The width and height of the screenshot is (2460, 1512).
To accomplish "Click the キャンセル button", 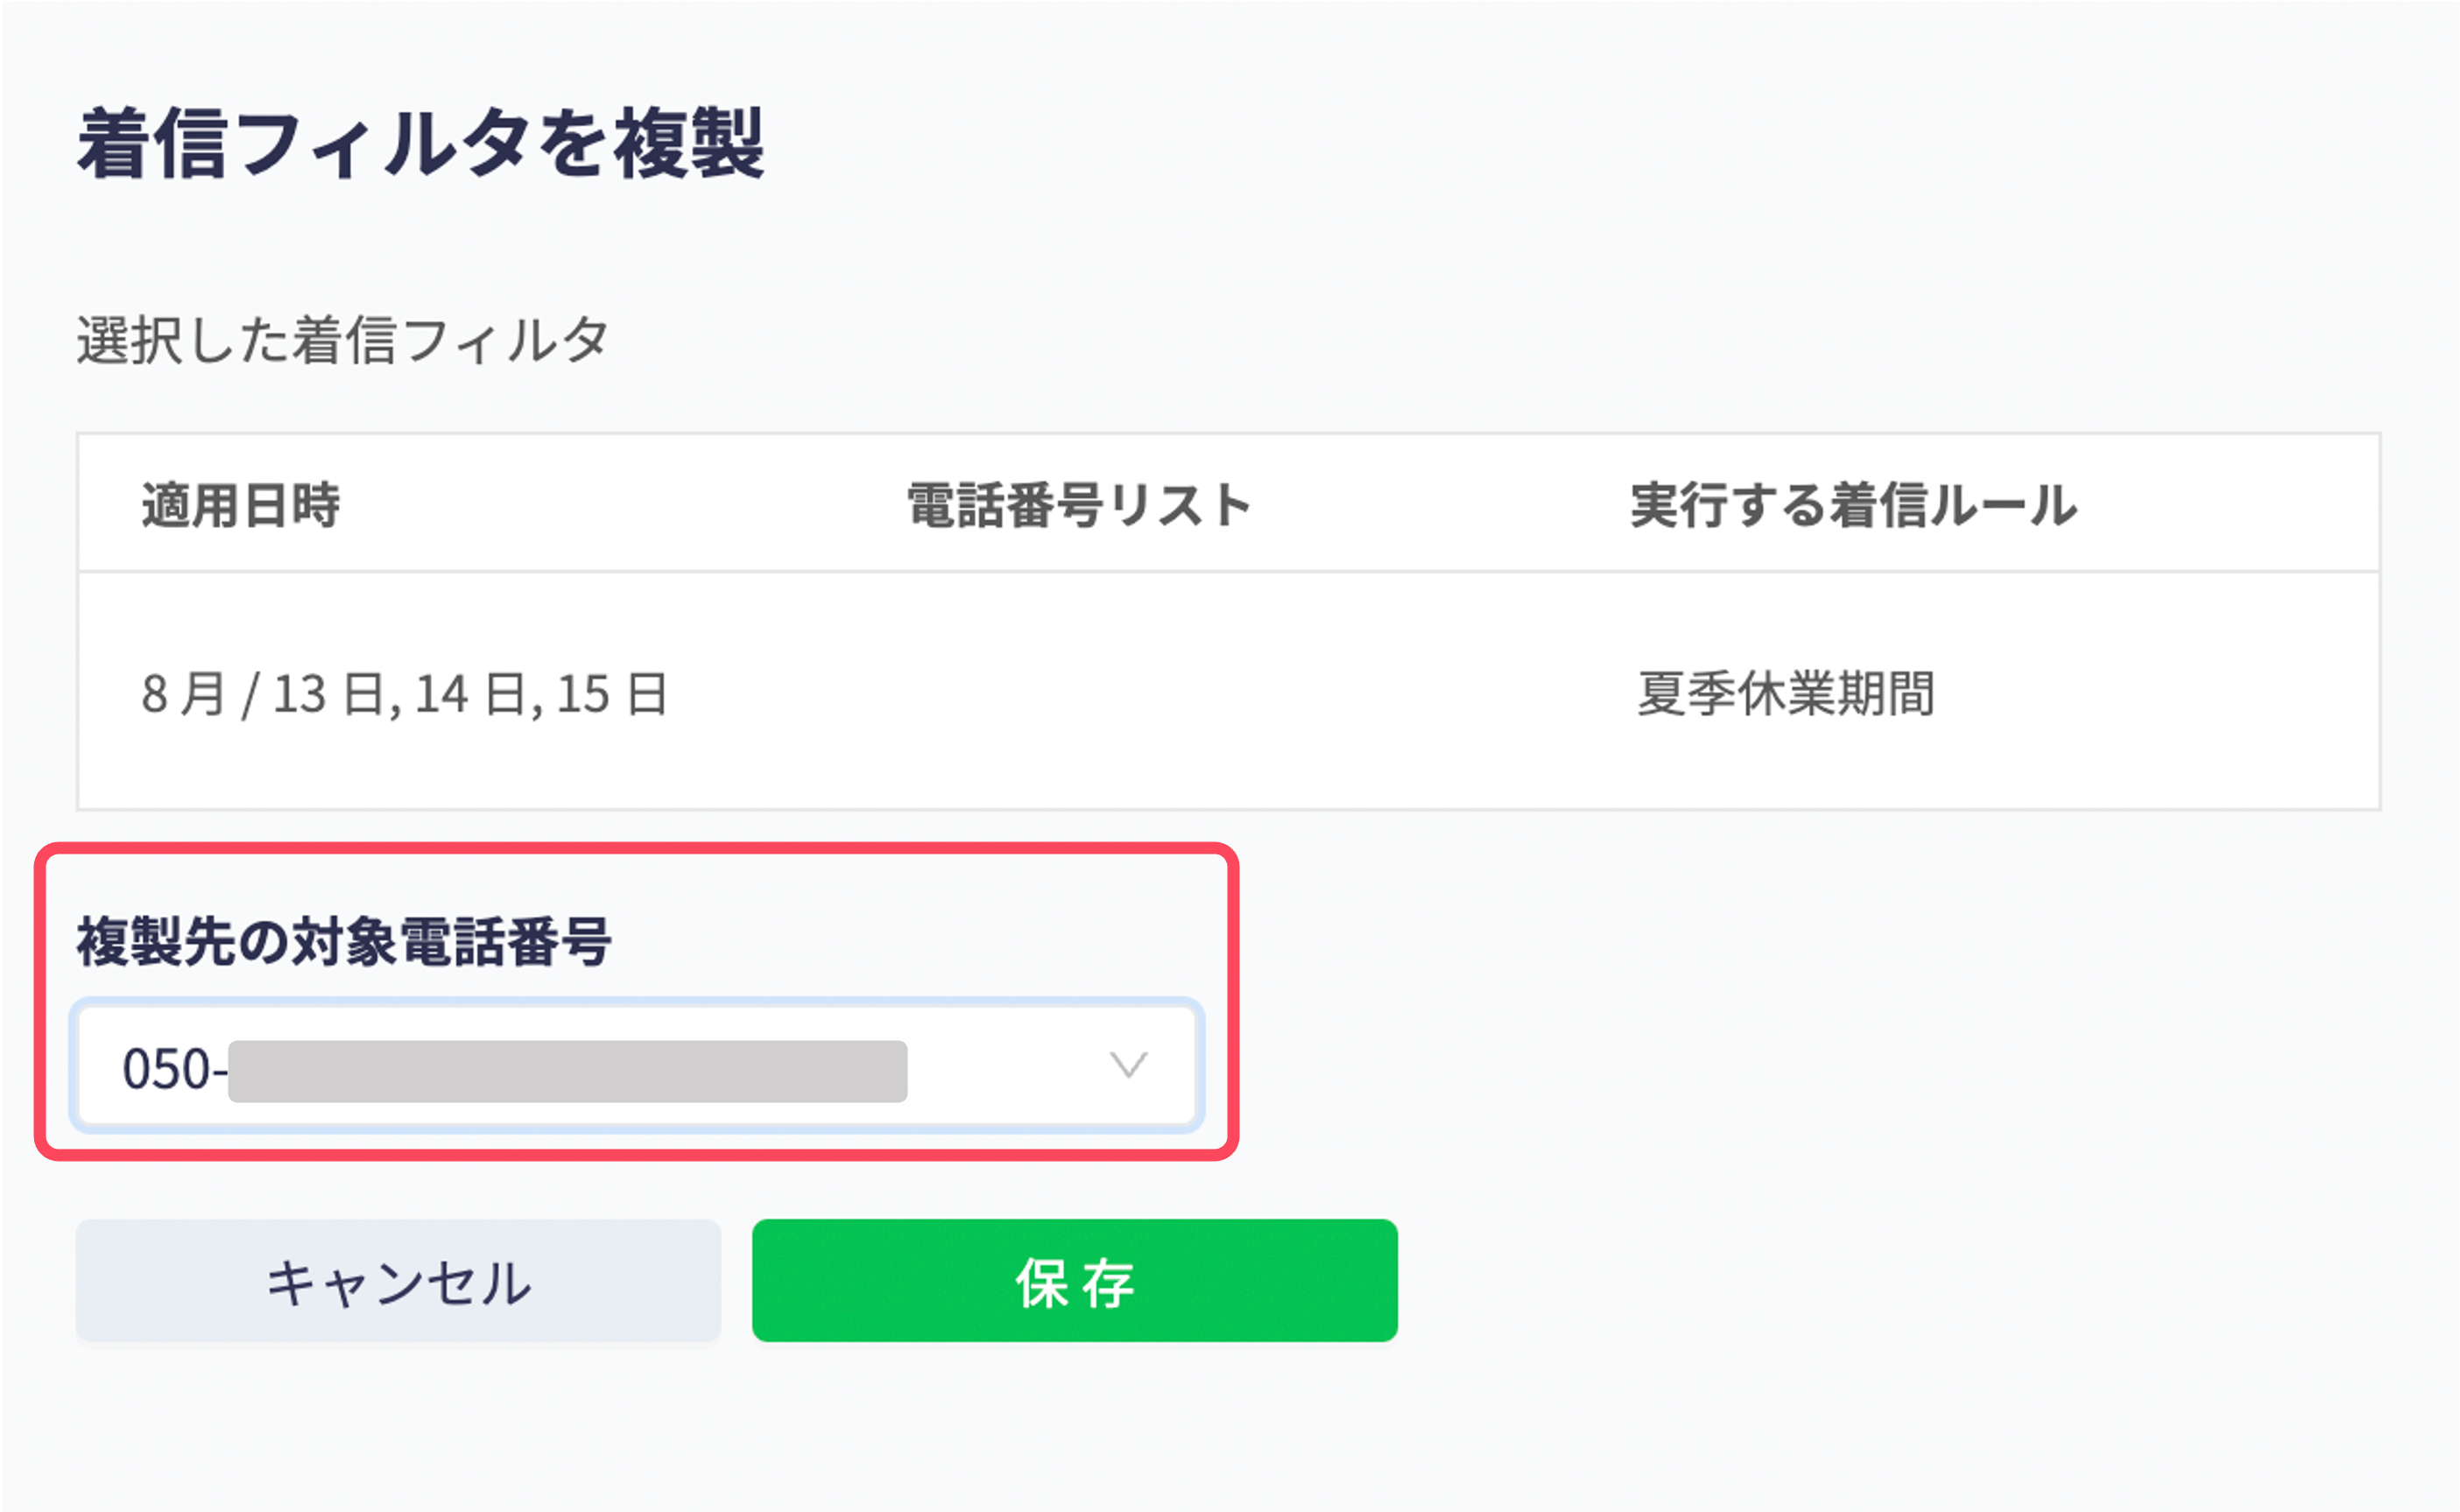I will click(398, 1280).
